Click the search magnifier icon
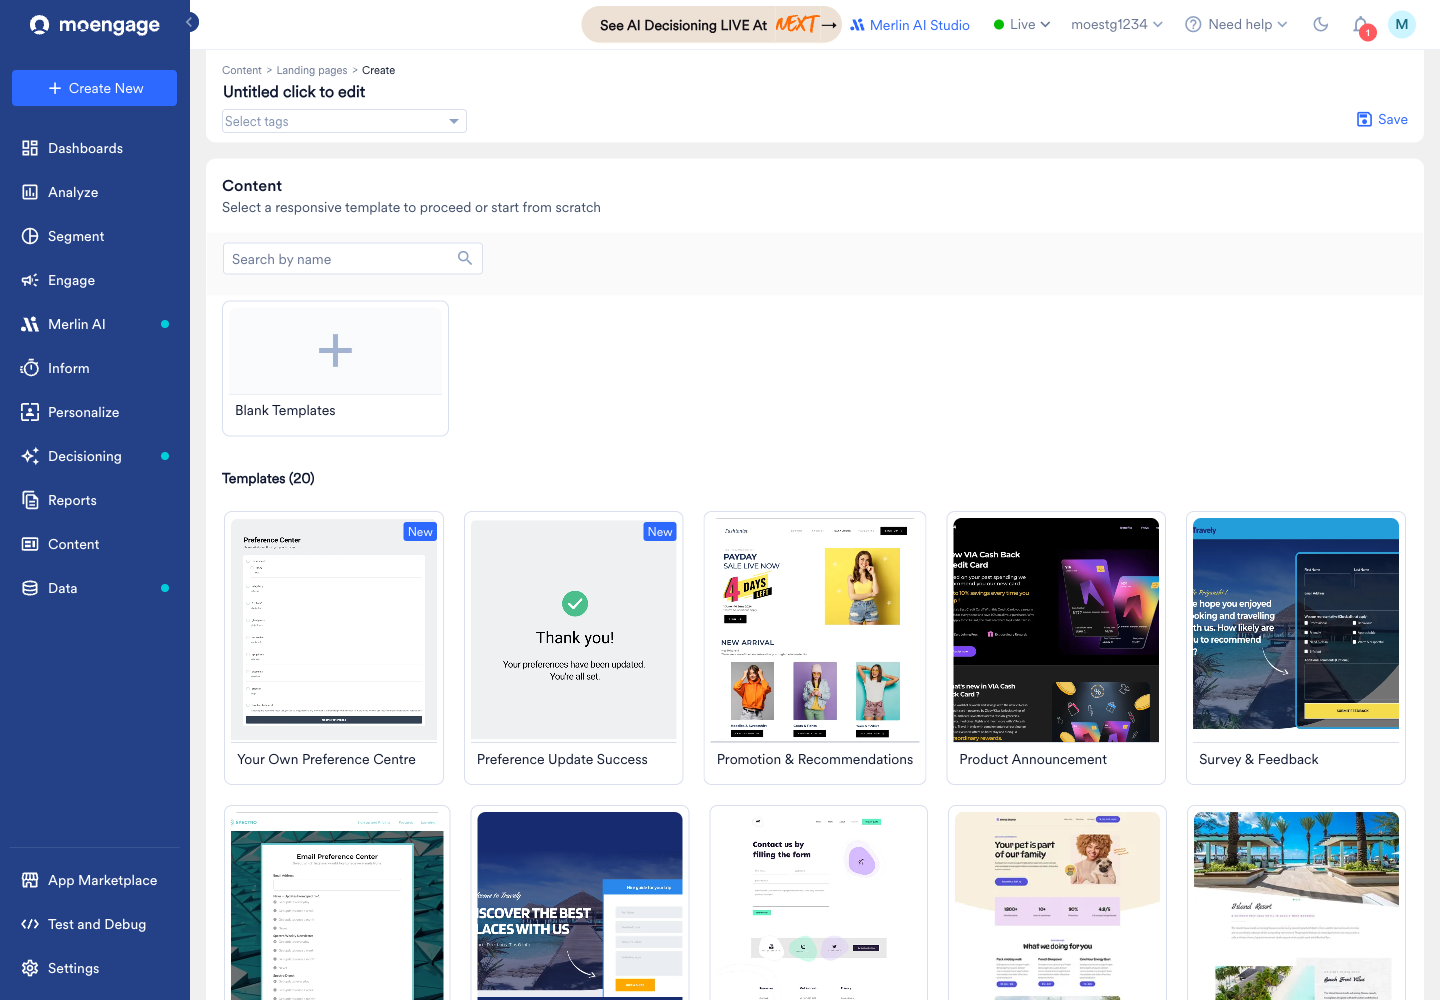Image resolution: width=1440 pixels, height=1000 pixels. pos(465,258)
